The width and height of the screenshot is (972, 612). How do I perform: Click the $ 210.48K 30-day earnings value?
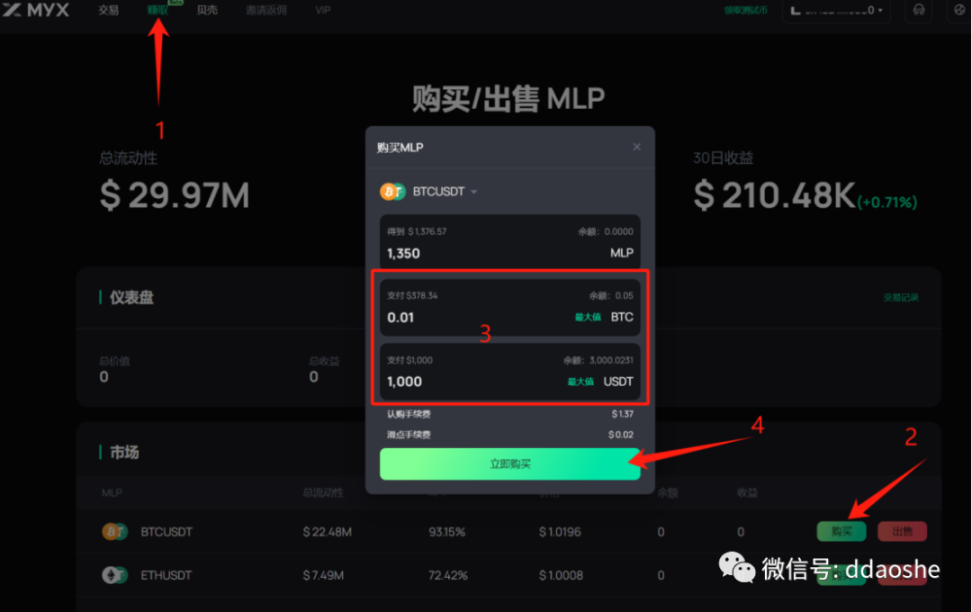774,195
